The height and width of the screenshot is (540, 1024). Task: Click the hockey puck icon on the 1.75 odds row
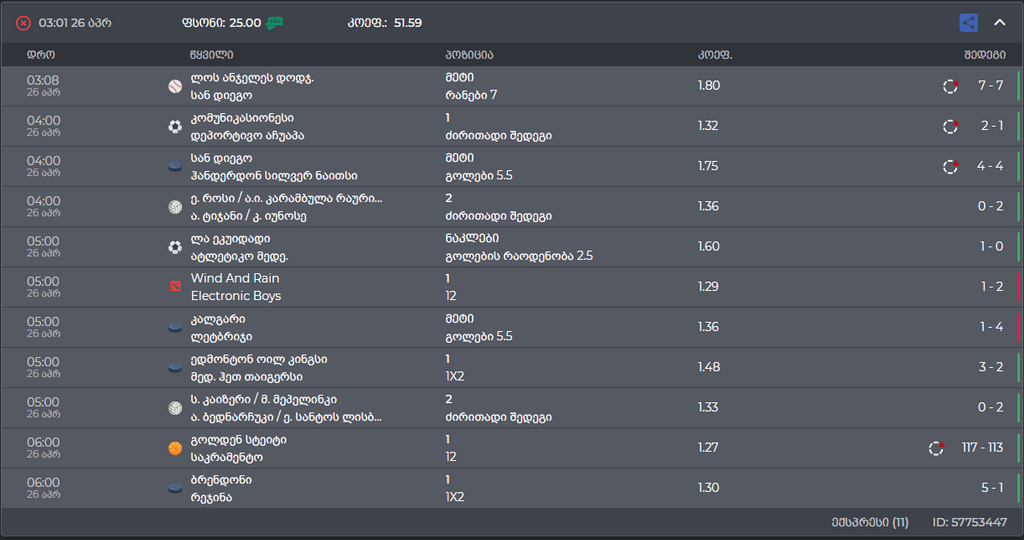(175, 166)
